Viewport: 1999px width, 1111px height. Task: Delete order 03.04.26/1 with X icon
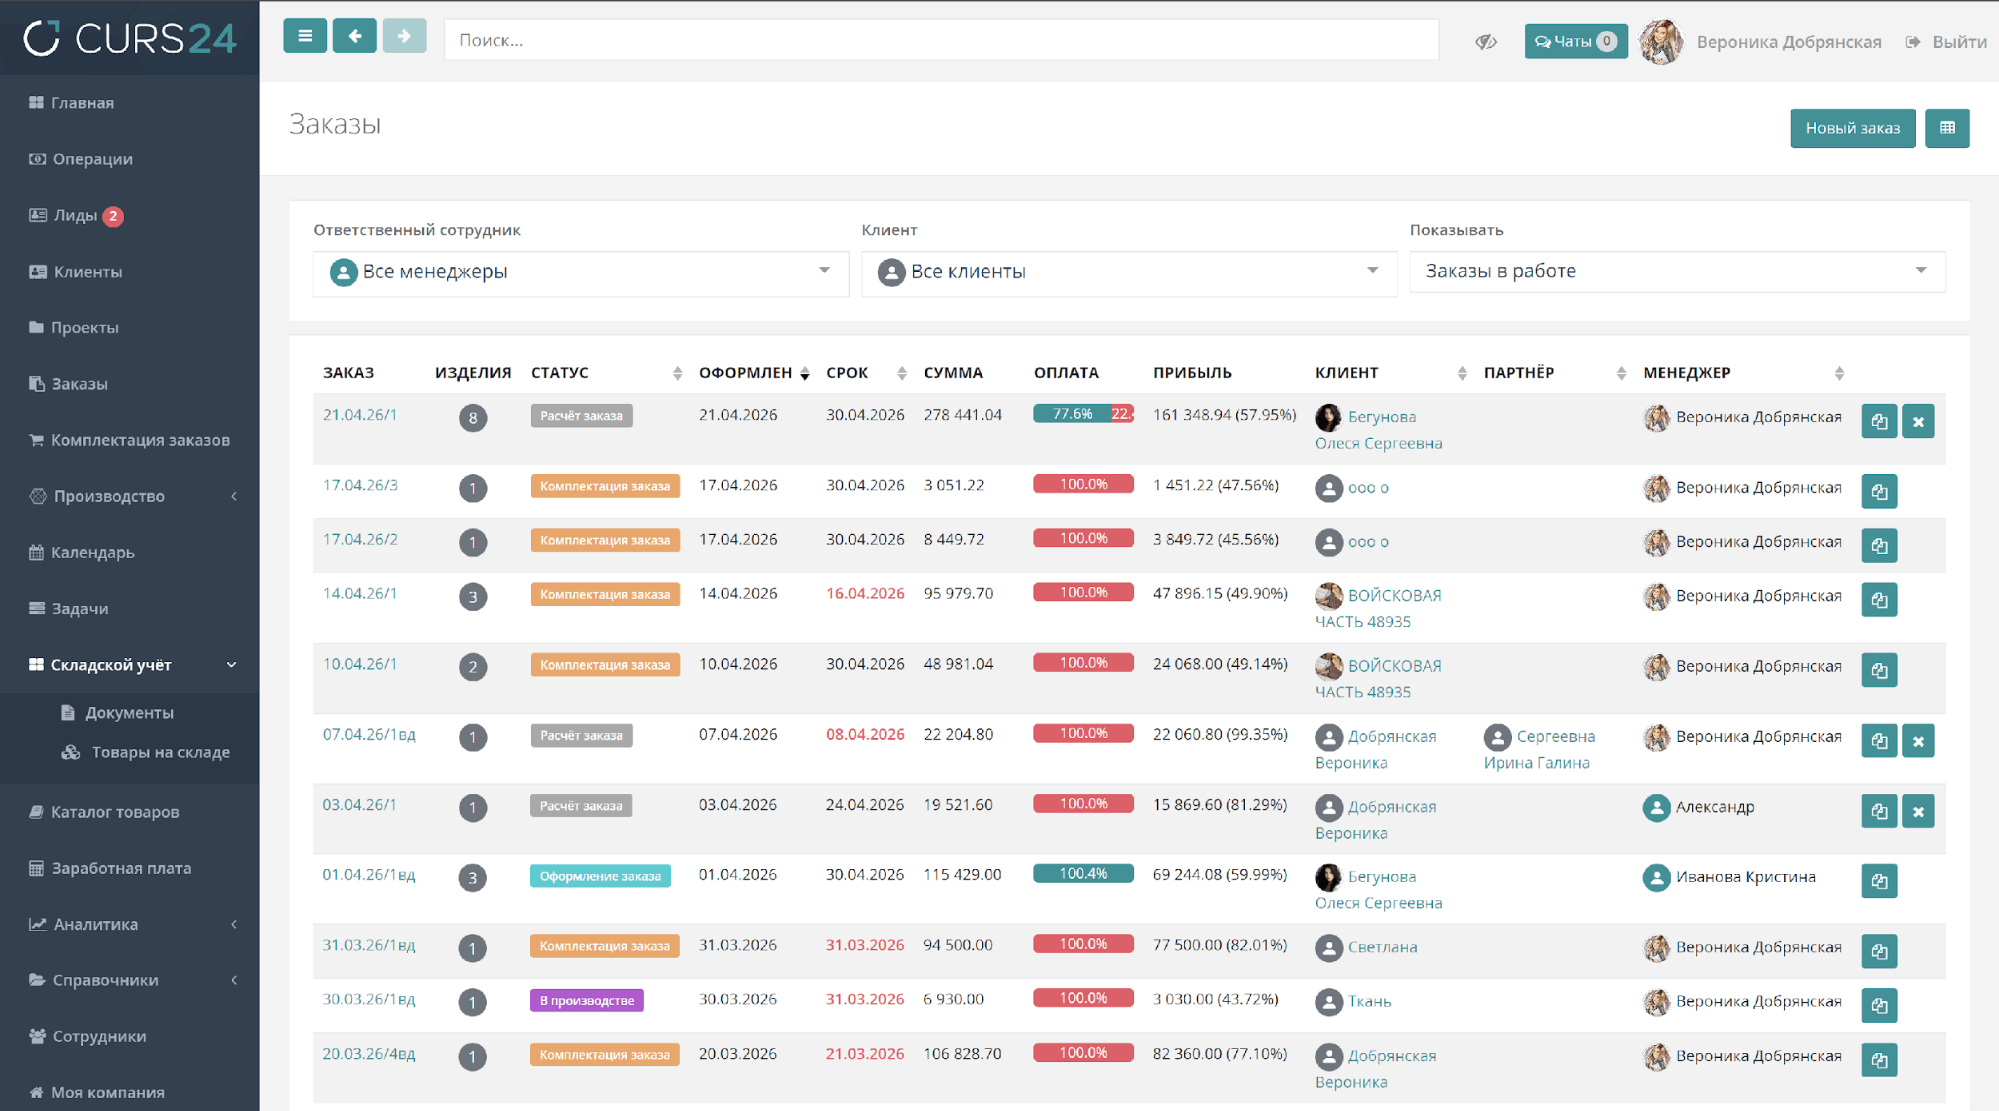tap(1918, 812)
